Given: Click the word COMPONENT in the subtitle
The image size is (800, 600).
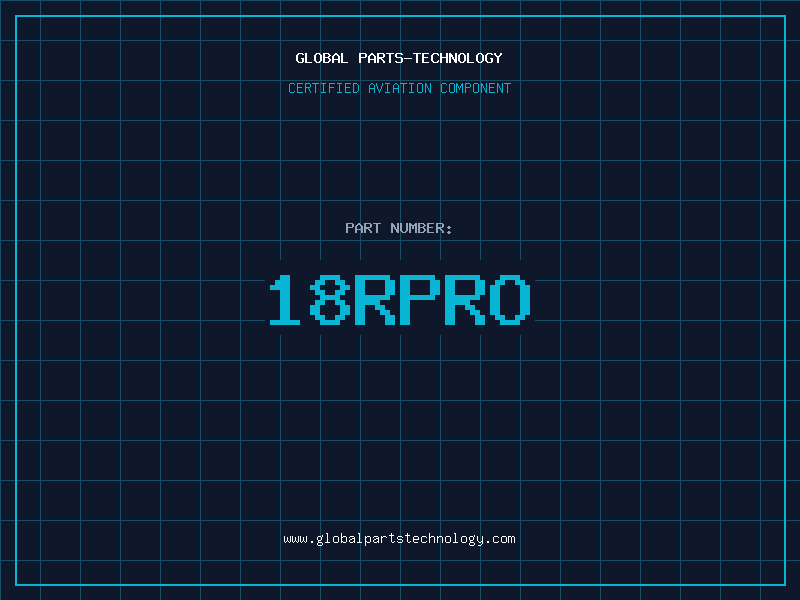Looking at the screenshot, I should (x=476, y=88).
